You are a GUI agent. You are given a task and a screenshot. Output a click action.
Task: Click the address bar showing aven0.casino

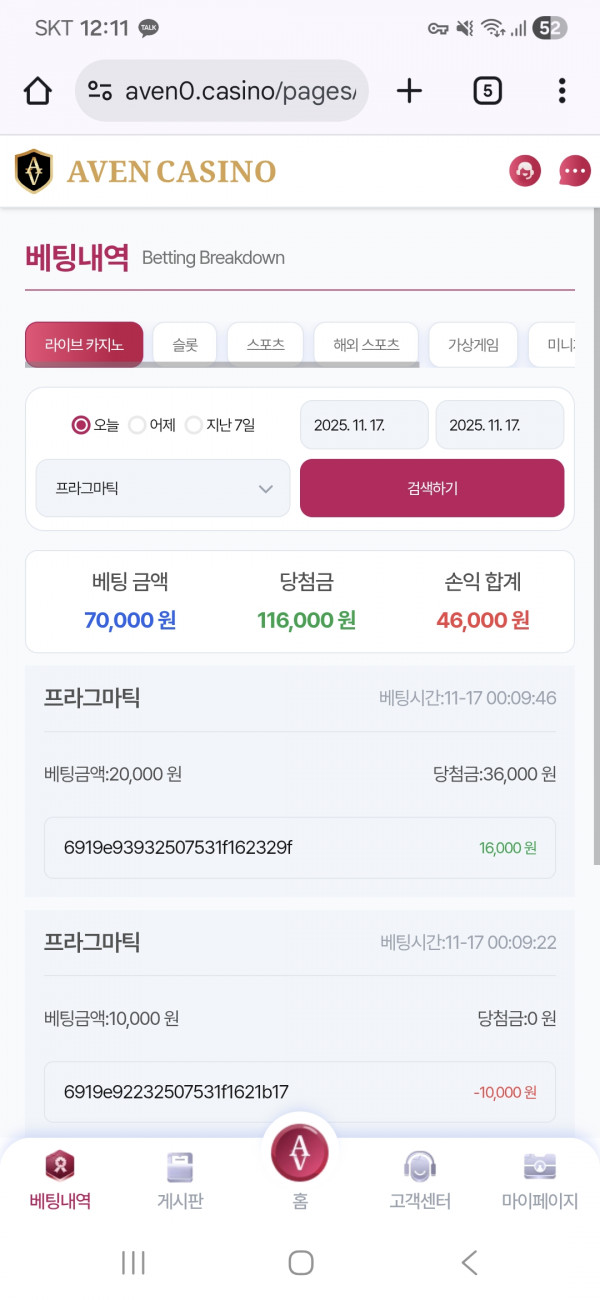[221, 90]
